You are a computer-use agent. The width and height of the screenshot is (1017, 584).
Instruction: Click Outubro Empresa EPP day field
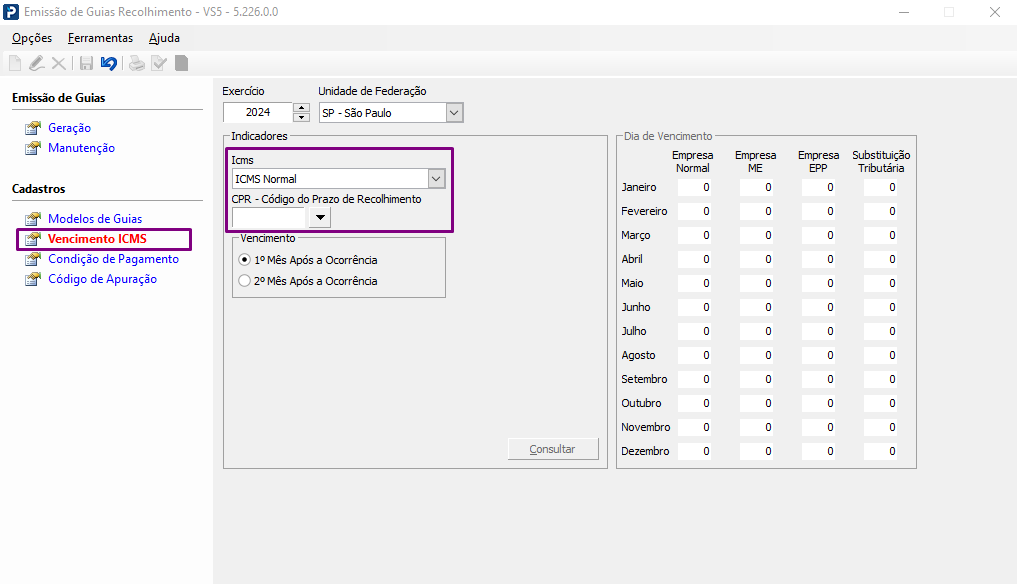pos(819,404)
